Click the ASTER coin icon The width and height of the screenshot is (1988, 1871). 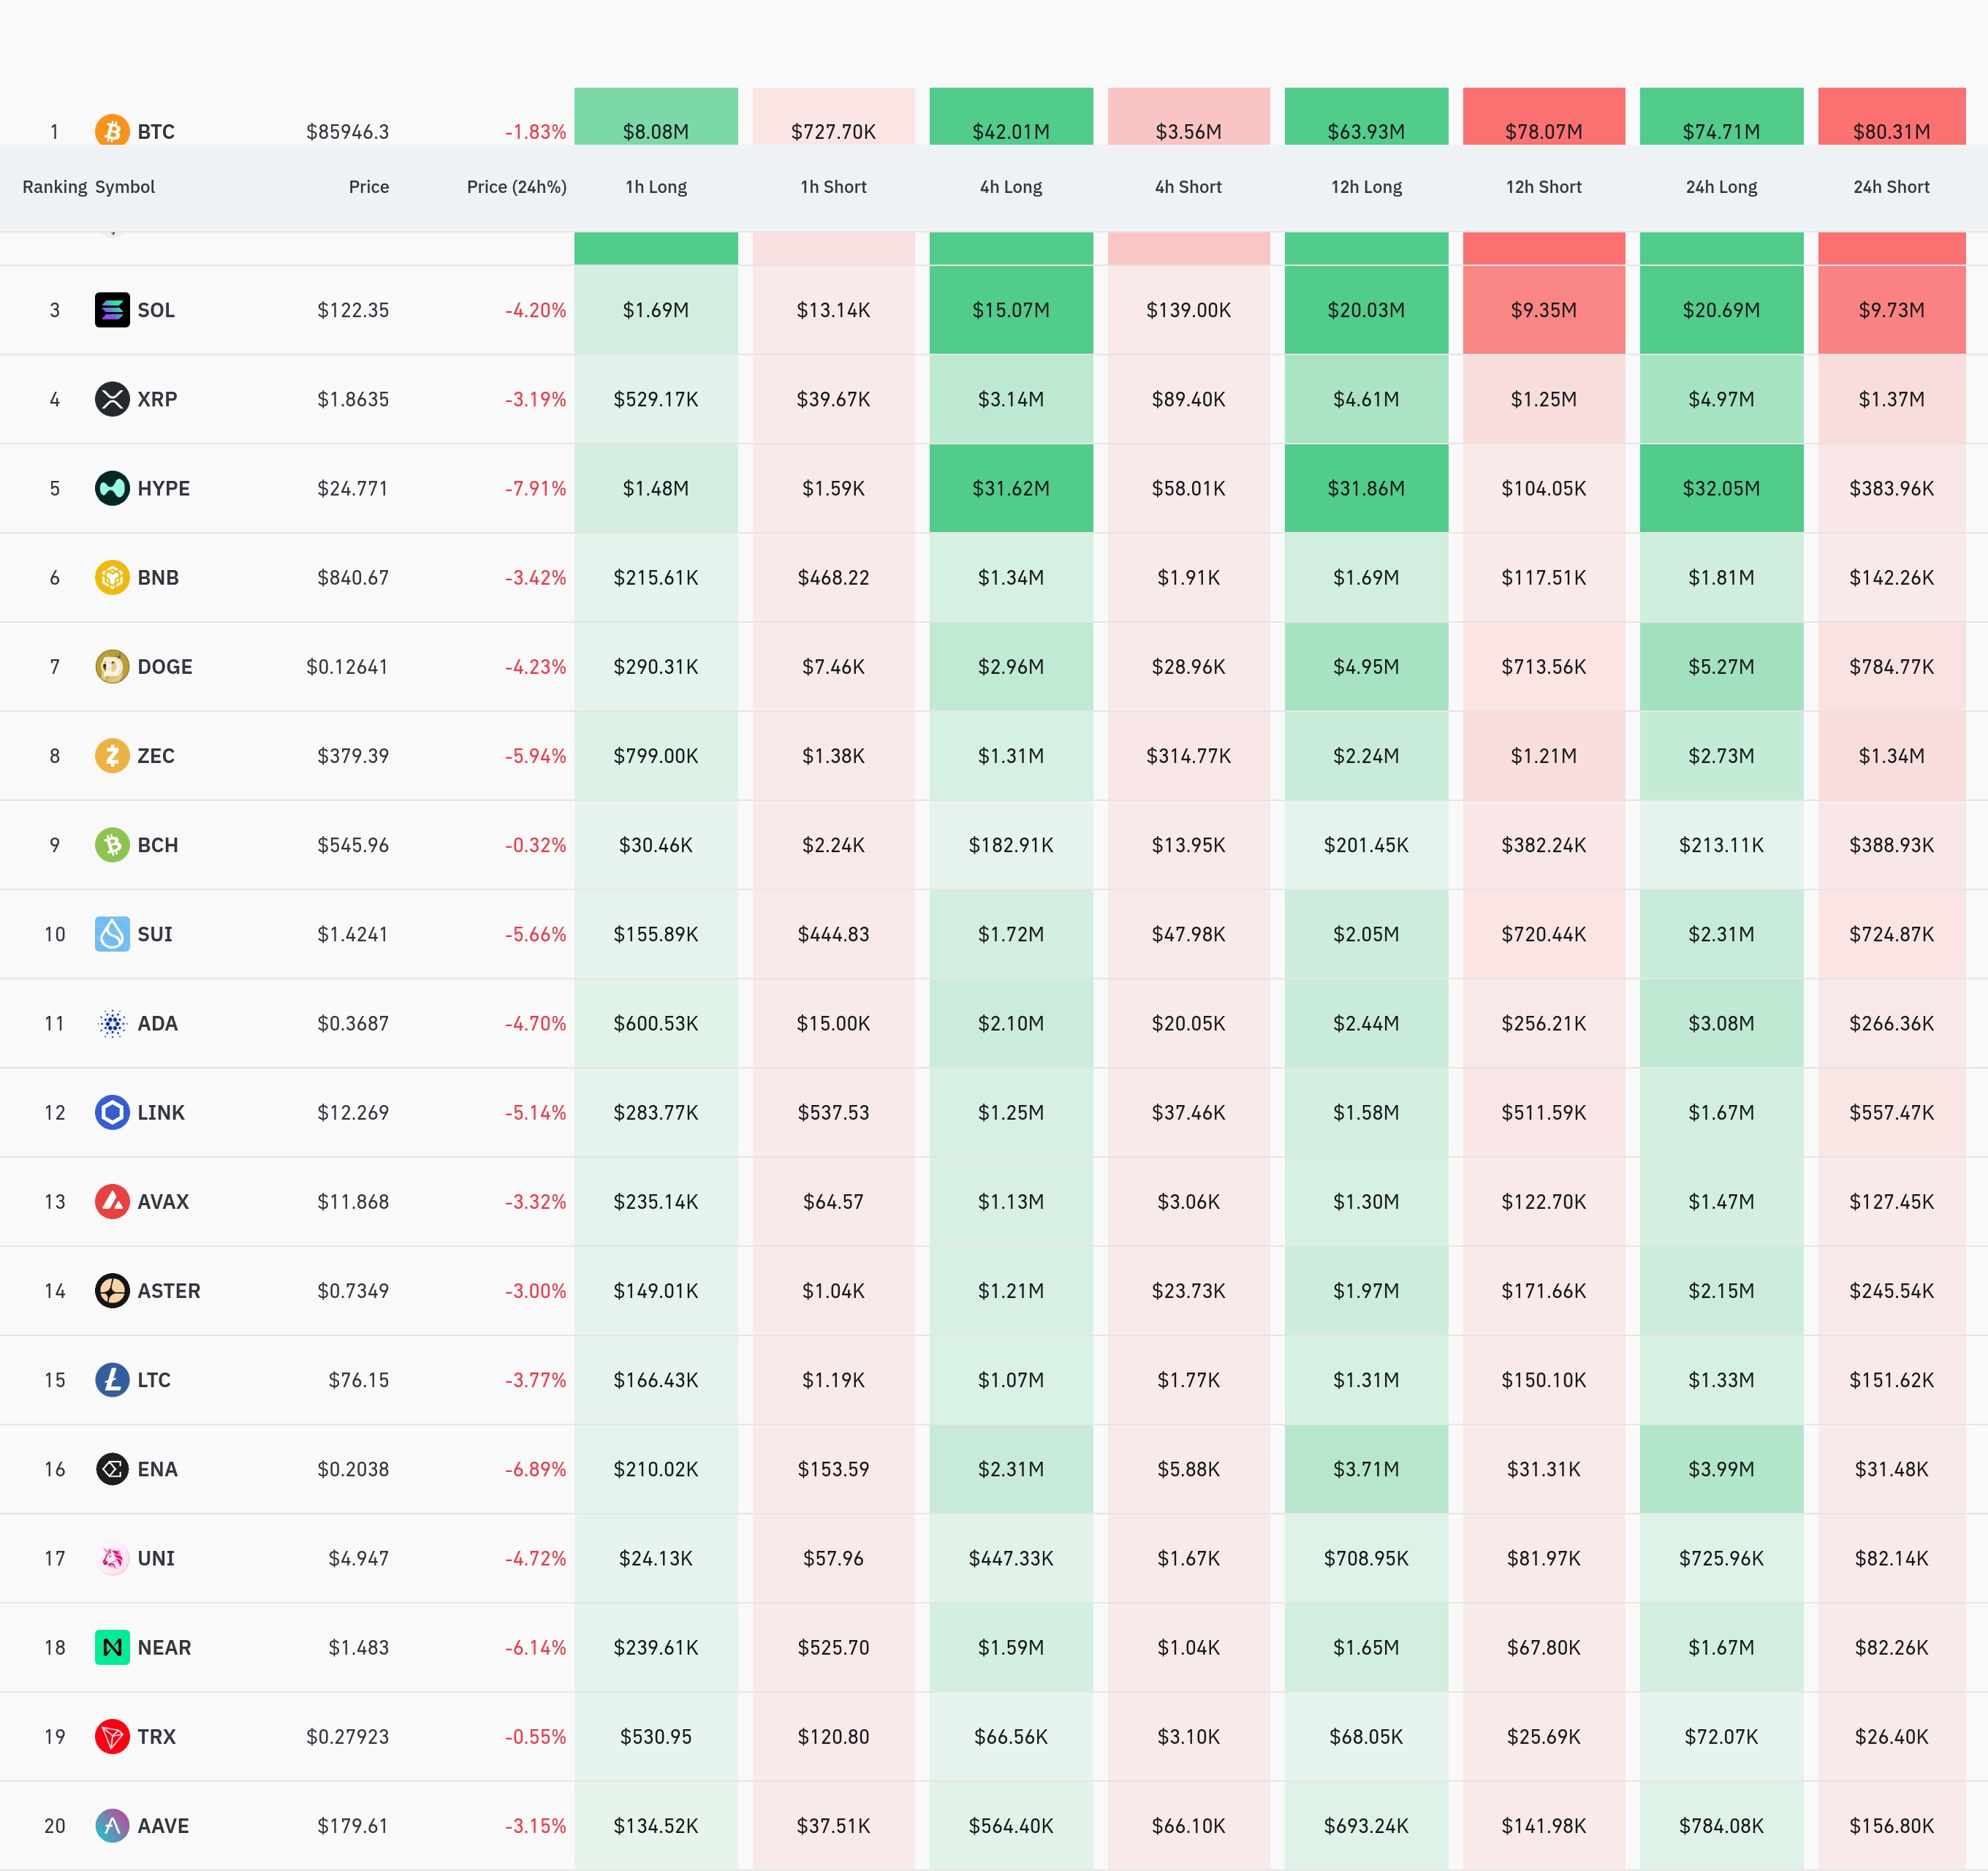pyautogui.click(x=112, y=1291)
